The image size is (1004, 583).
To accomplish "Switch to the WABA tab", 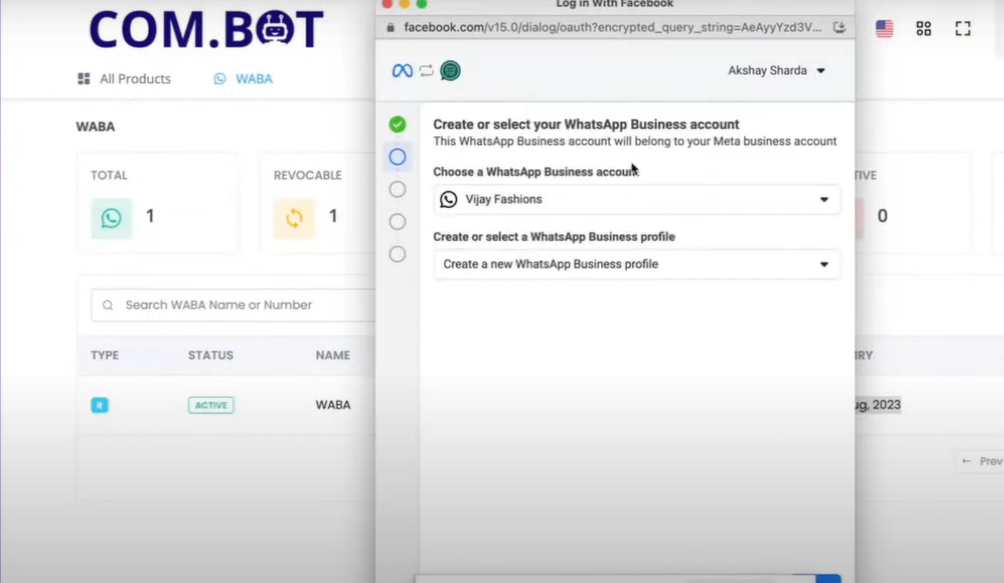I will point(243,79).
